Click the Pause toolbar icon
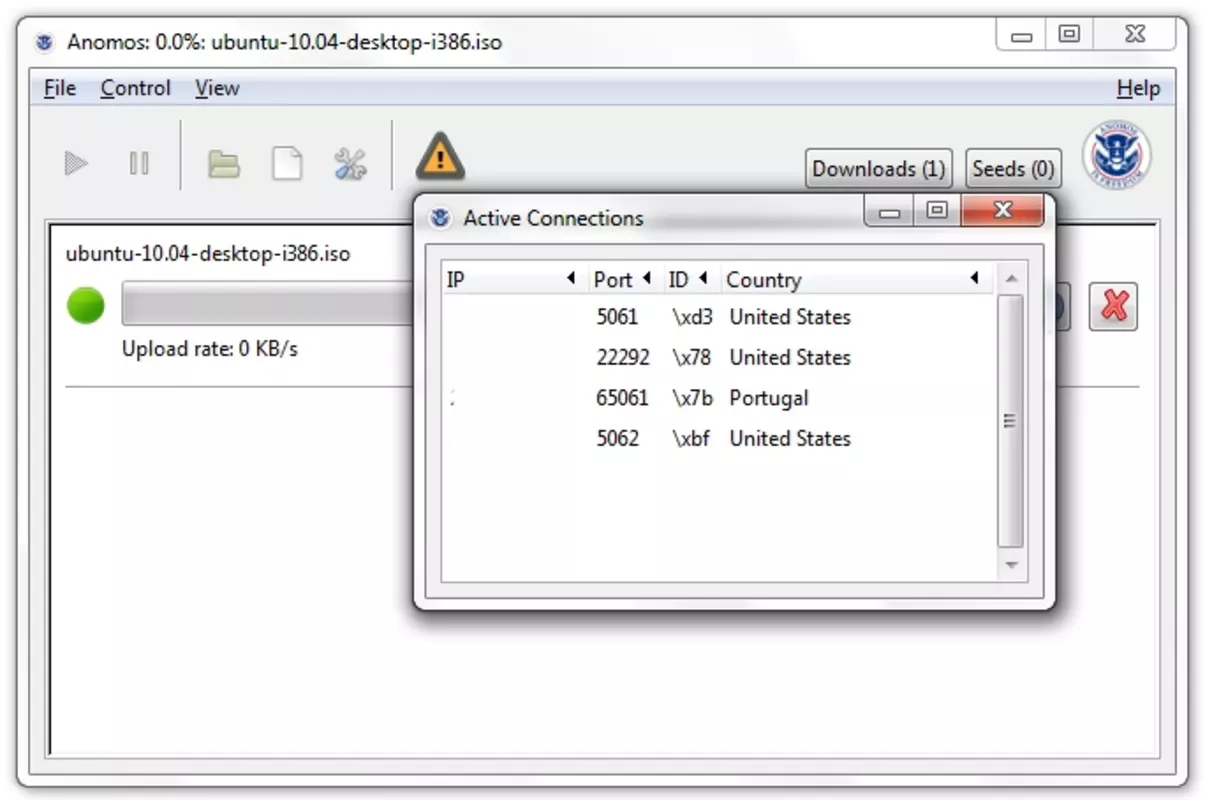Image resolution: width=1205 pixels, height=800 pixels. pyautogui.click(x=139, y=163)
